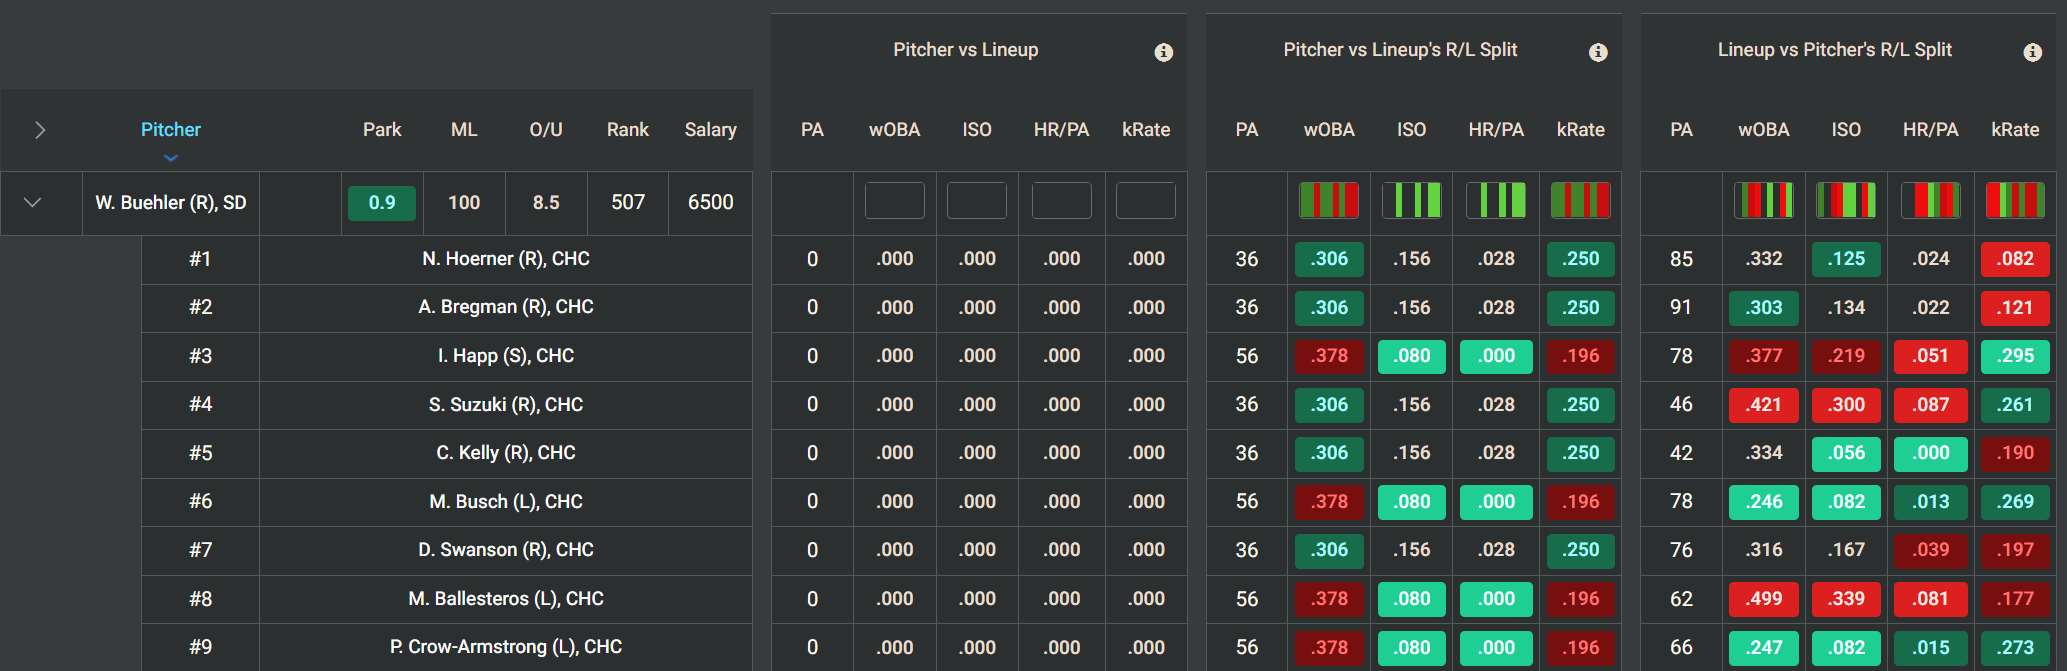Sort by Pitcher column header
Image resolution: width=2067 pixels, height=671 pixels.
(171, 130)
